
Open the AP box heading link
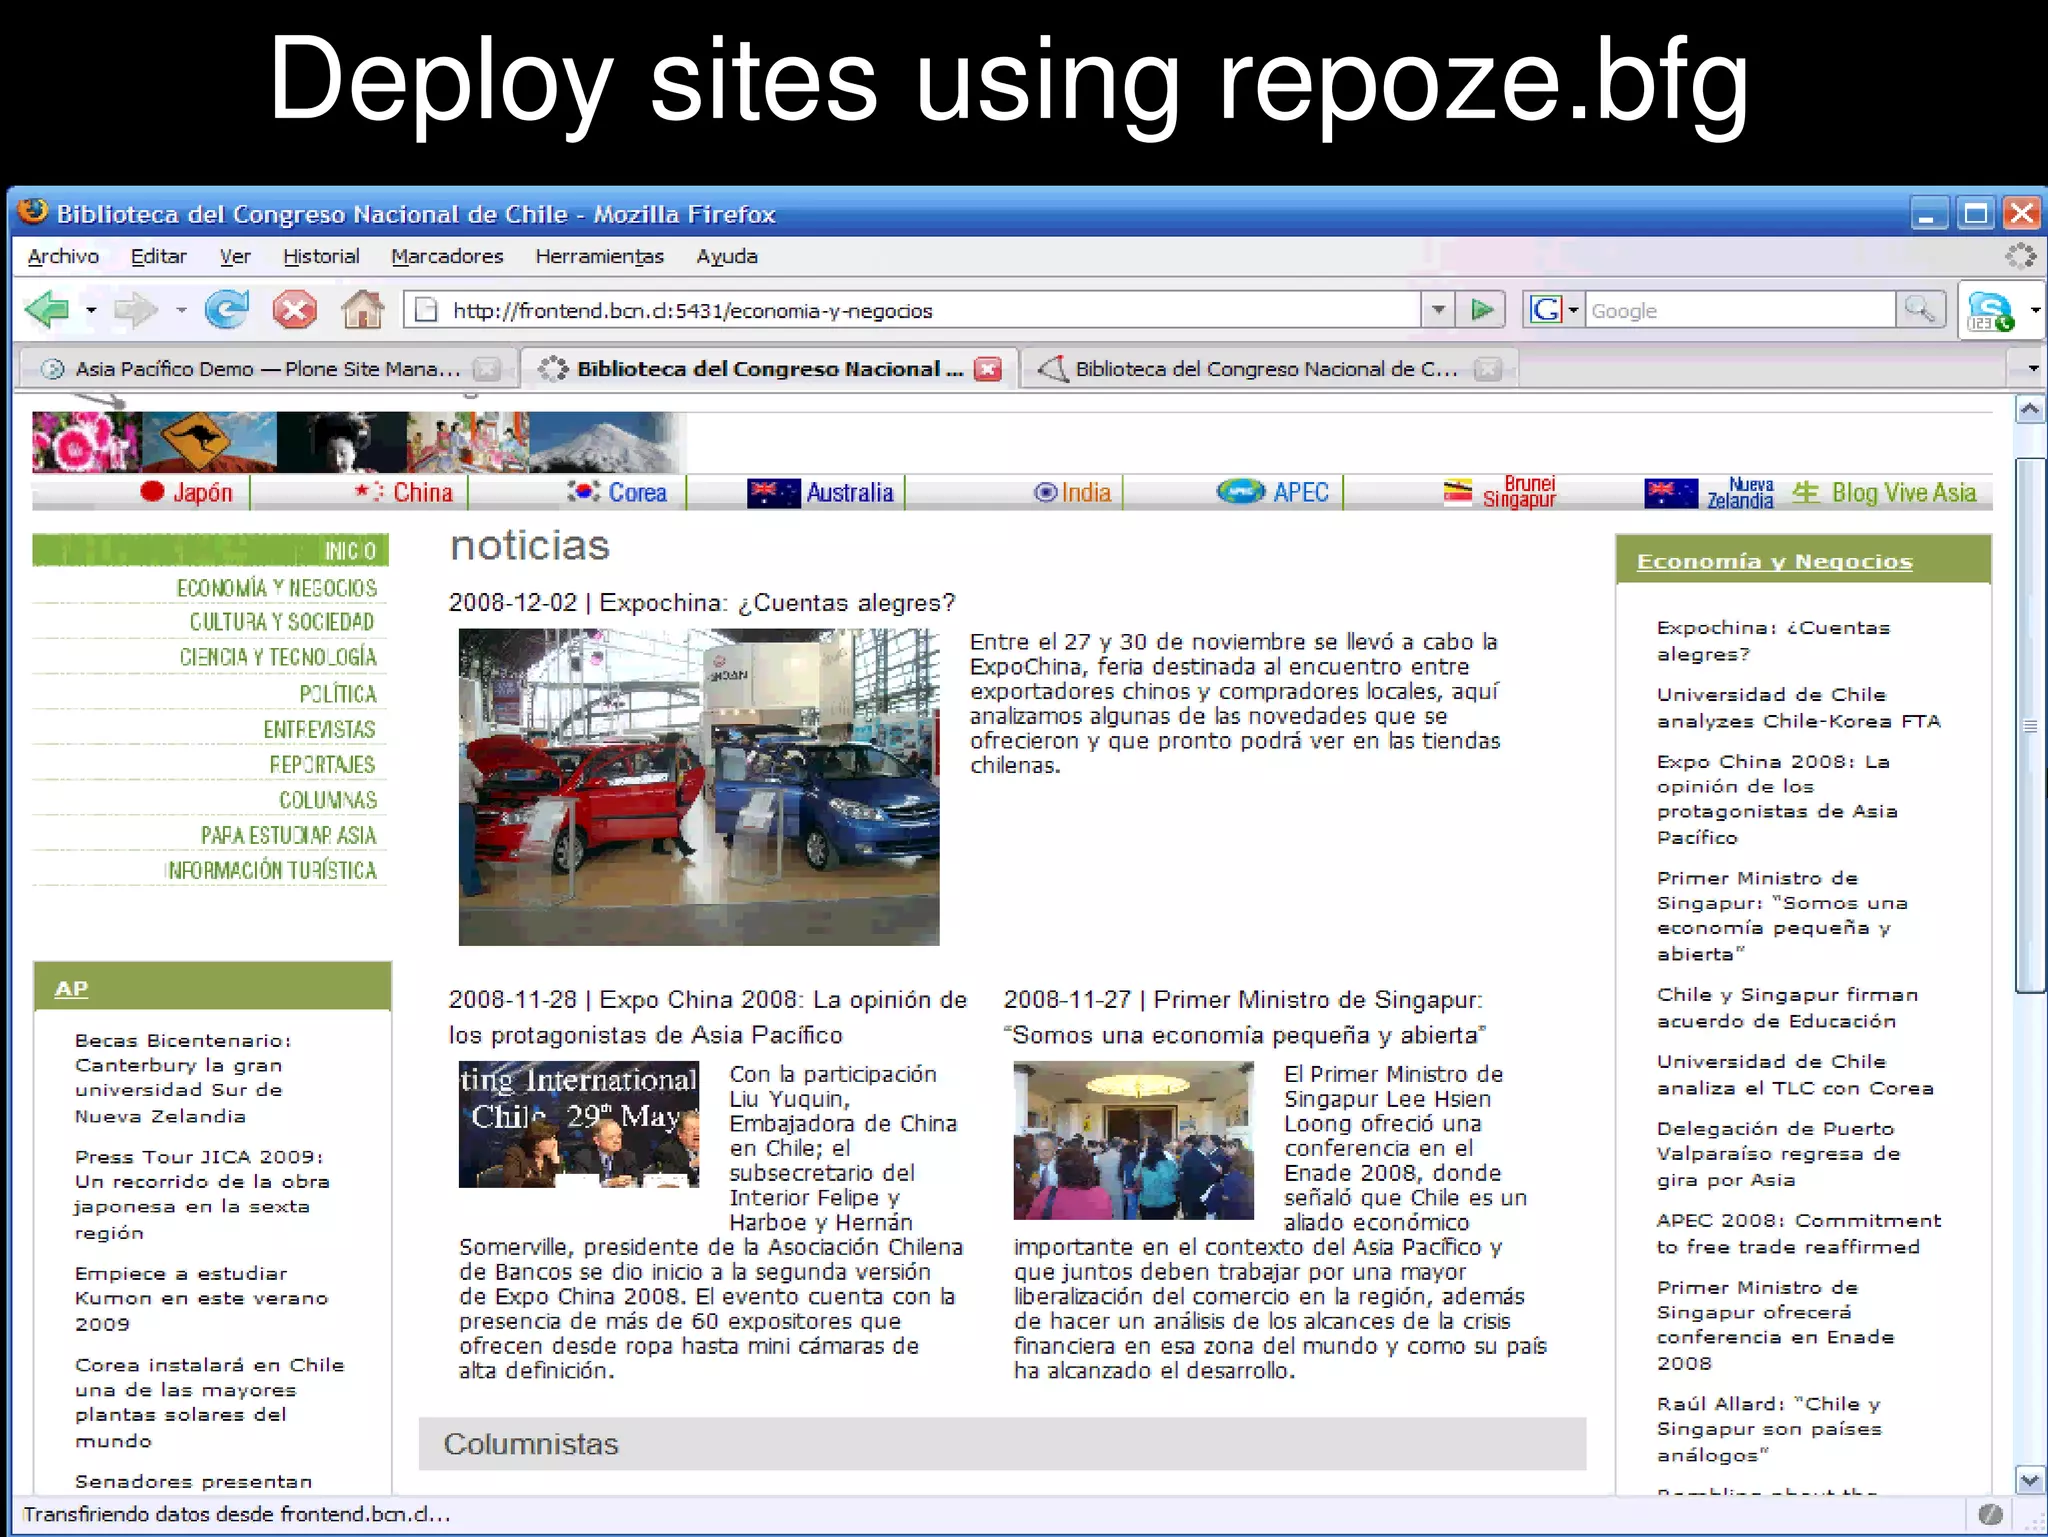click(71, 988)
